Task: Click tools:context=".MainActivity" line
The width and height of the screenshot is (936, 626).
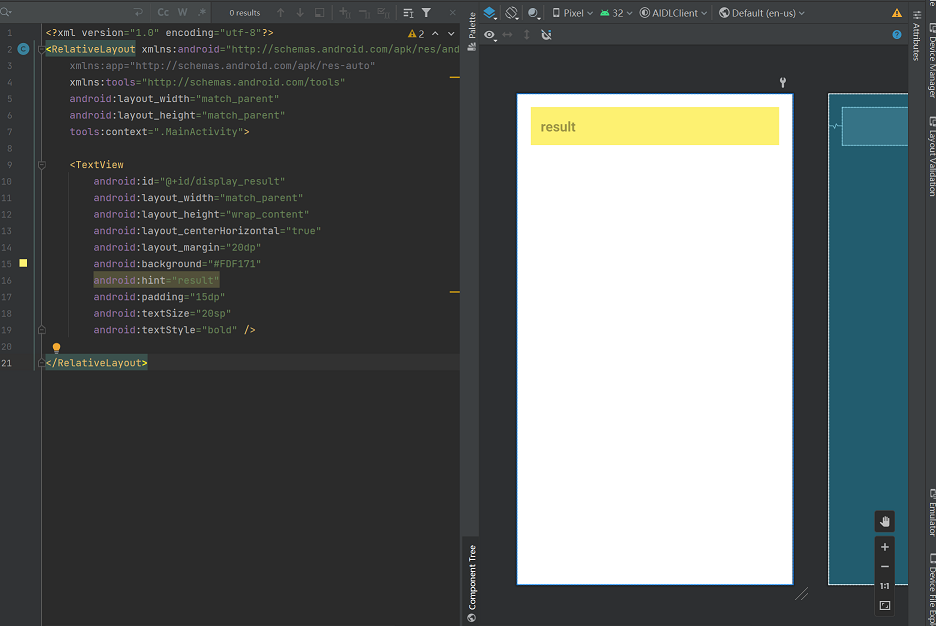Action: click(159, 132)
